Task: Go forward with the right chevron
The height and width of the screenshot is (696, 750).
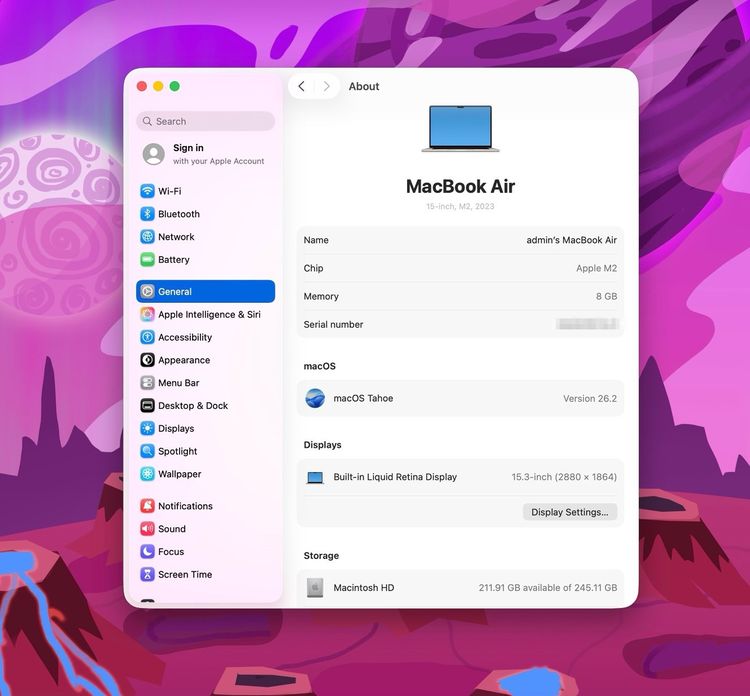Action: [327, 86]
